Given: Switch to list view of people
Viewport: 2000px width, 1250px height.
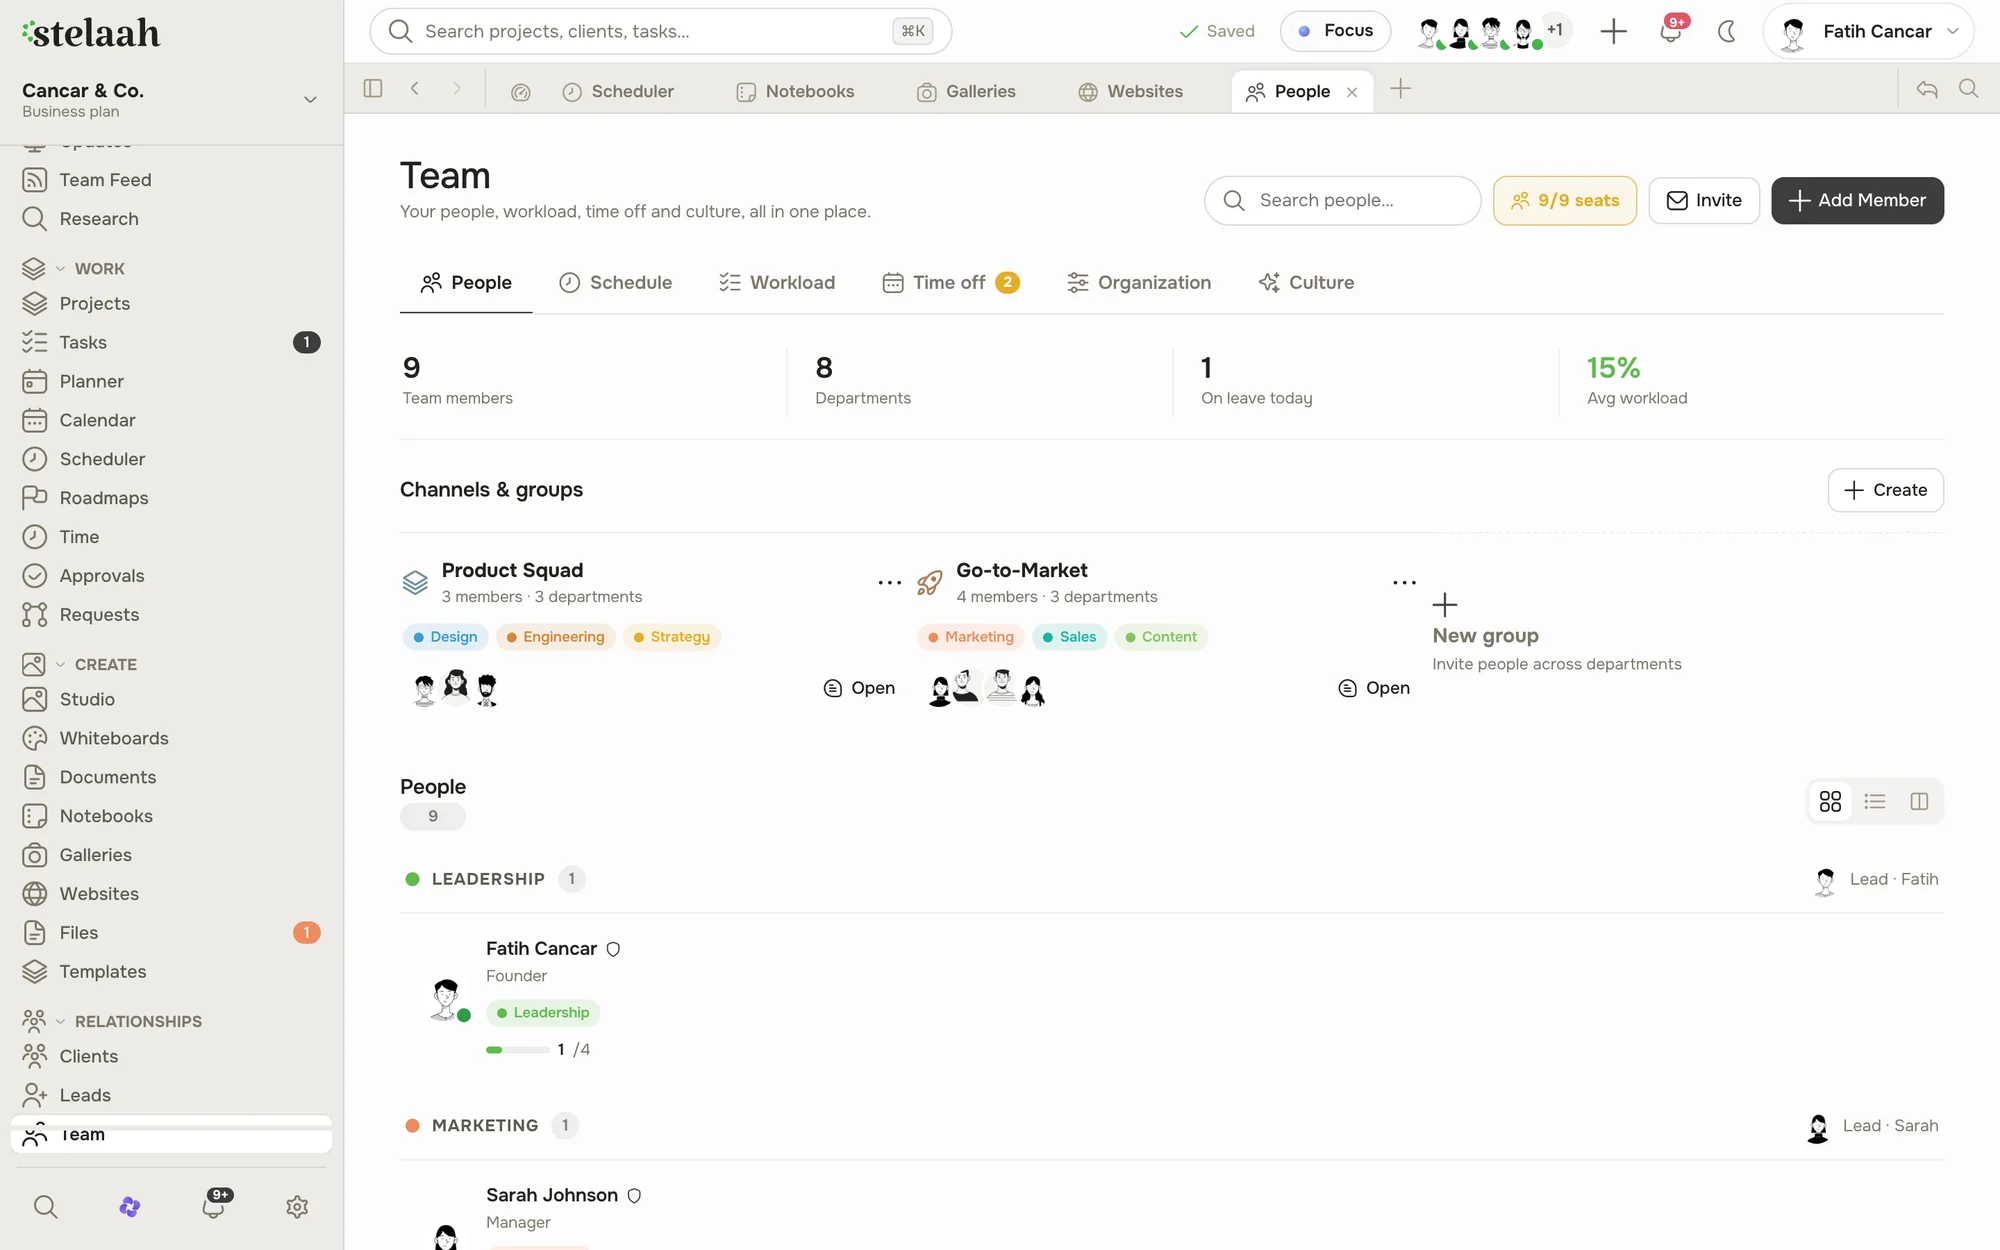Looking at the screenshot, I should (1875, 801).
